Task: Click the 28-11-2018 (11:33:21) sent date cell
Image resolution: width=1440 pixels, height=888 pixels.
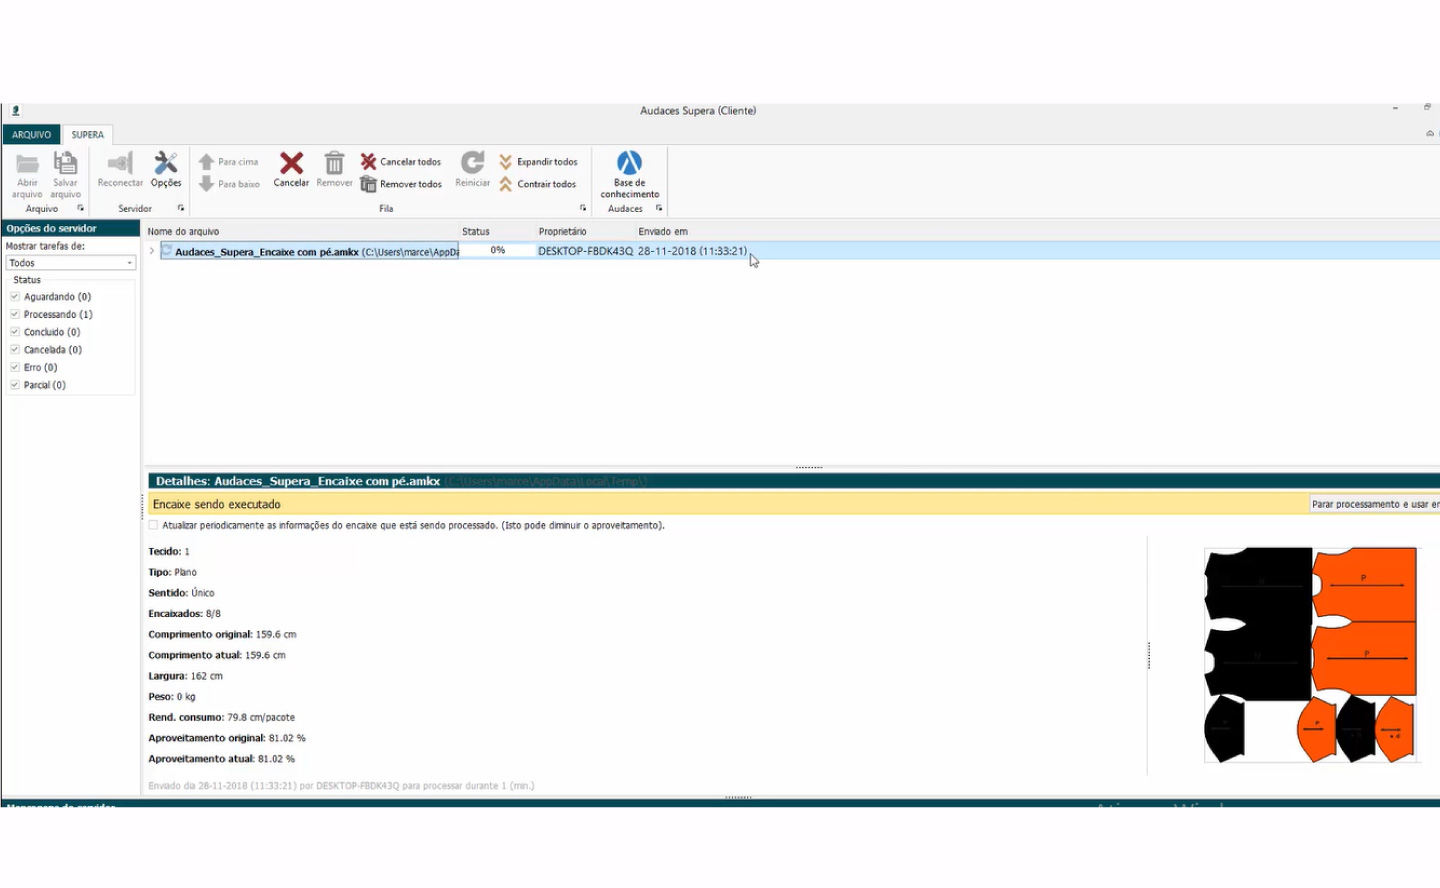Action: pyautogui.click(x=692, y=251)
